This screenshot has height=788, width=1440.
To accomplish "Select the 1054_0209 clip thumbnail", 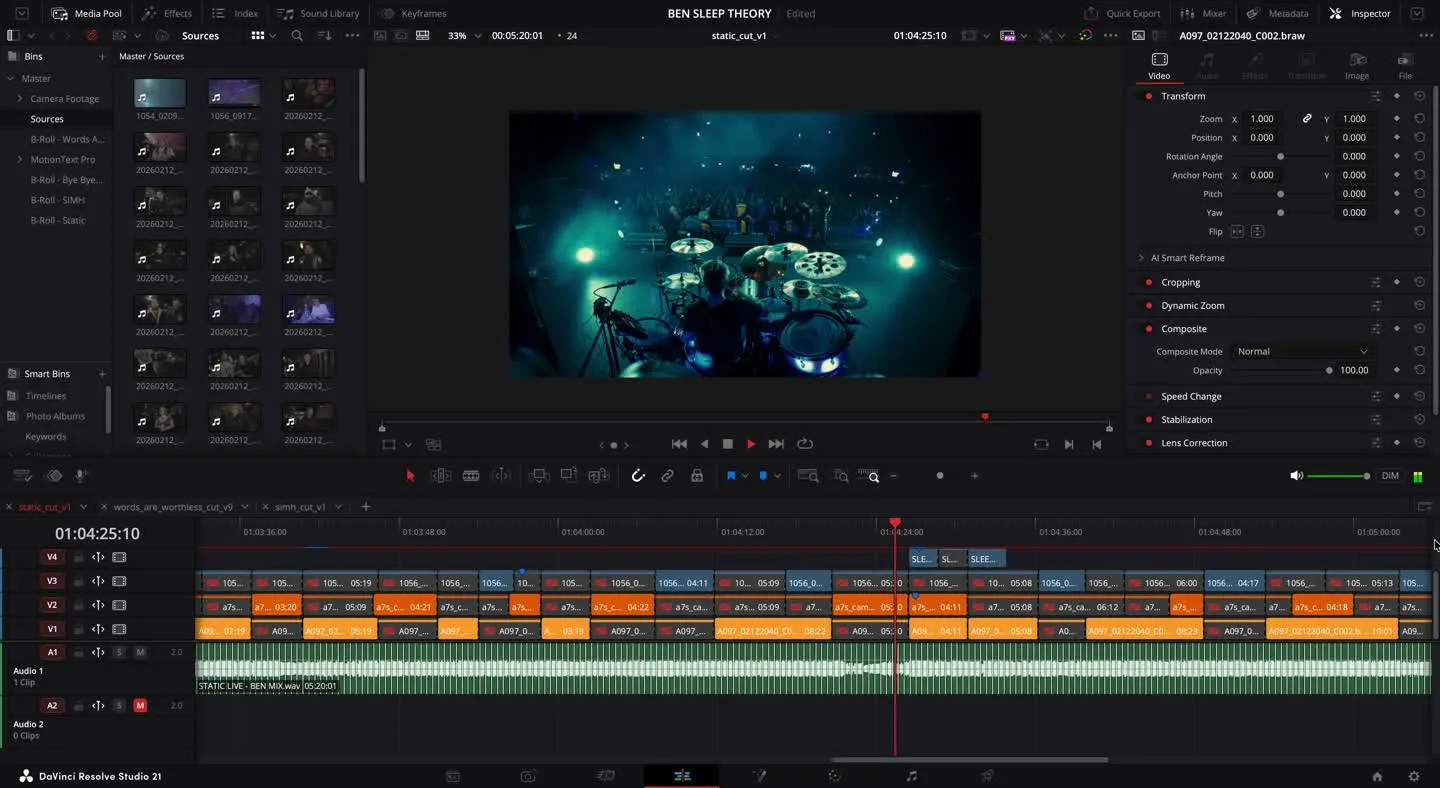I will (160, 94).
